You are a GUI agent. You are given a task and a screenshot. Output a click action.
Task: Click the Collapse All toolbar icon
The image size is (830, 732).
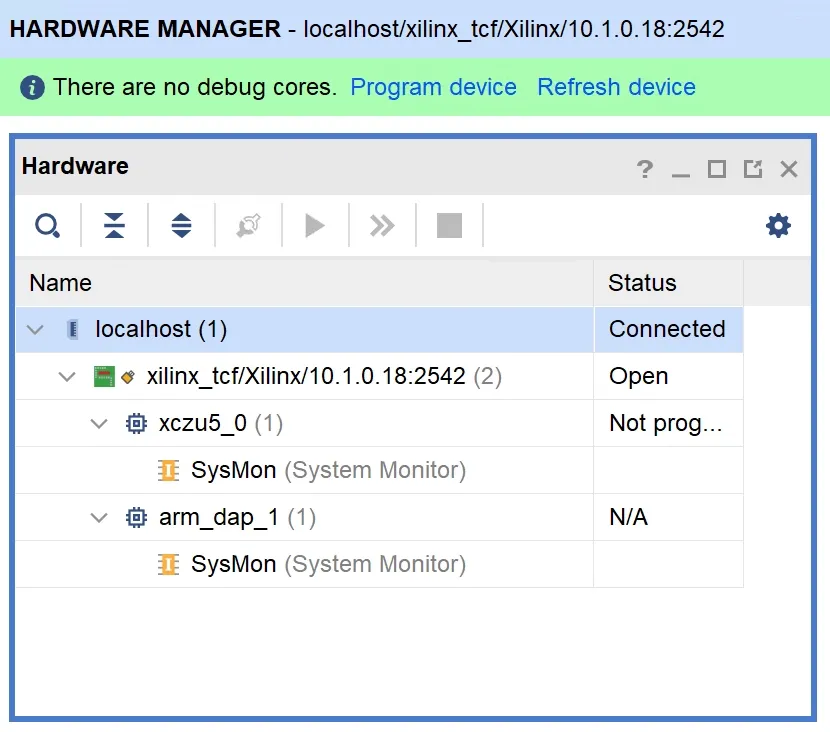tap(115, 226)
